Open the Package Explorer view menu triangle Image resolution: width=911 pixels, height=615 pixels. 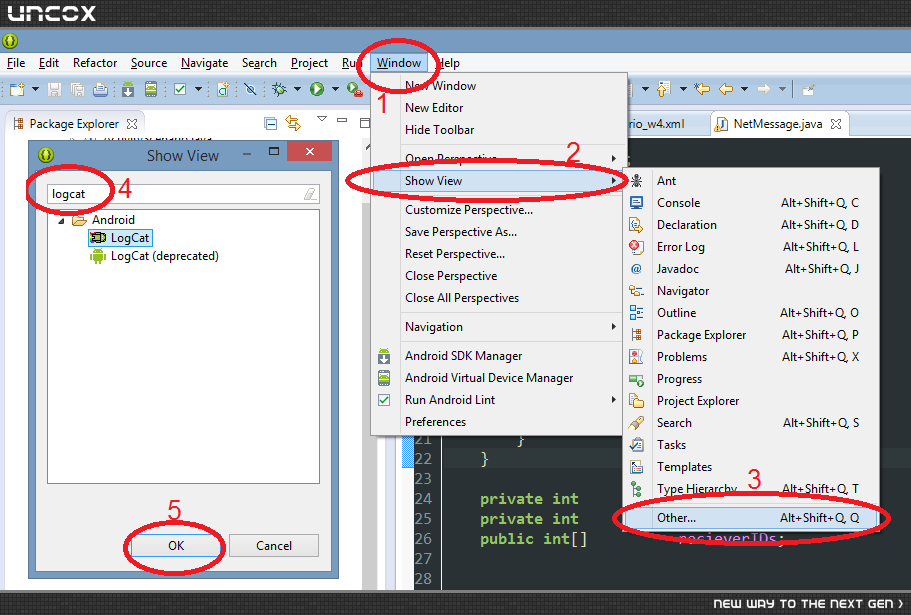click(322, 118)
